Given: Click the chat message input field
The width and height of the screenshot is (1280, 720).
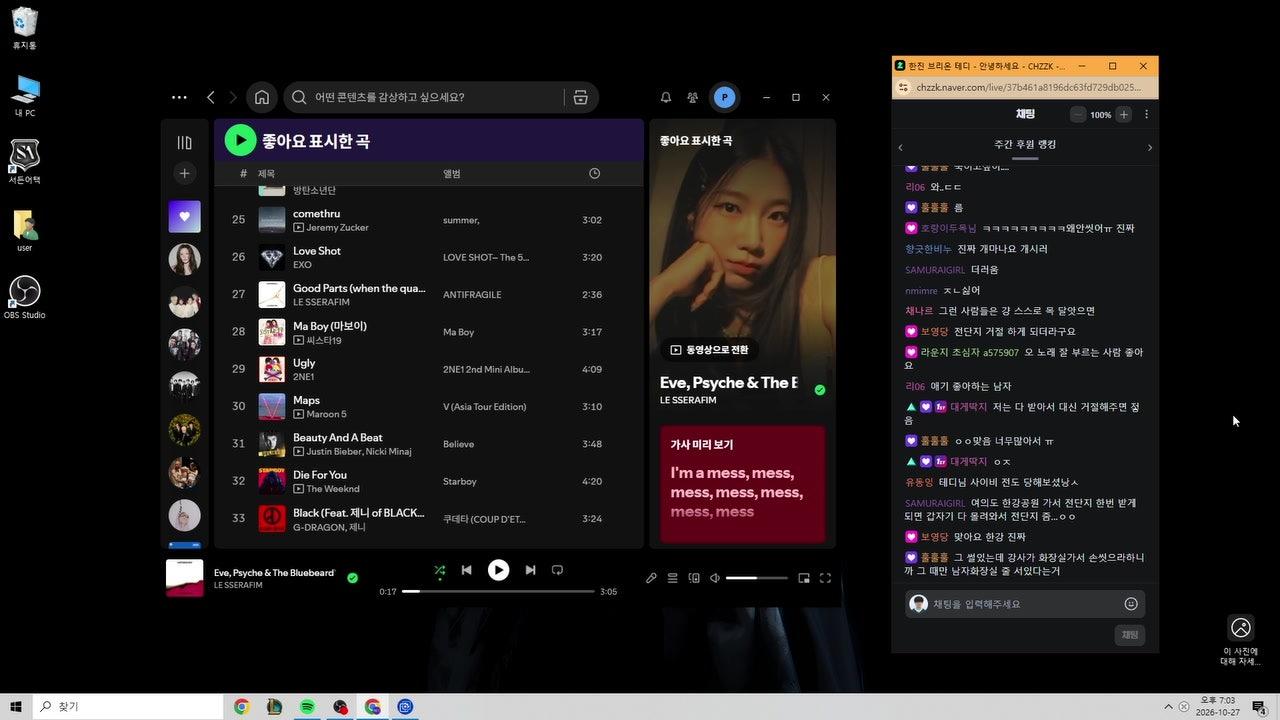Looking at the screenshot, I should click(x=1025, y=604).
